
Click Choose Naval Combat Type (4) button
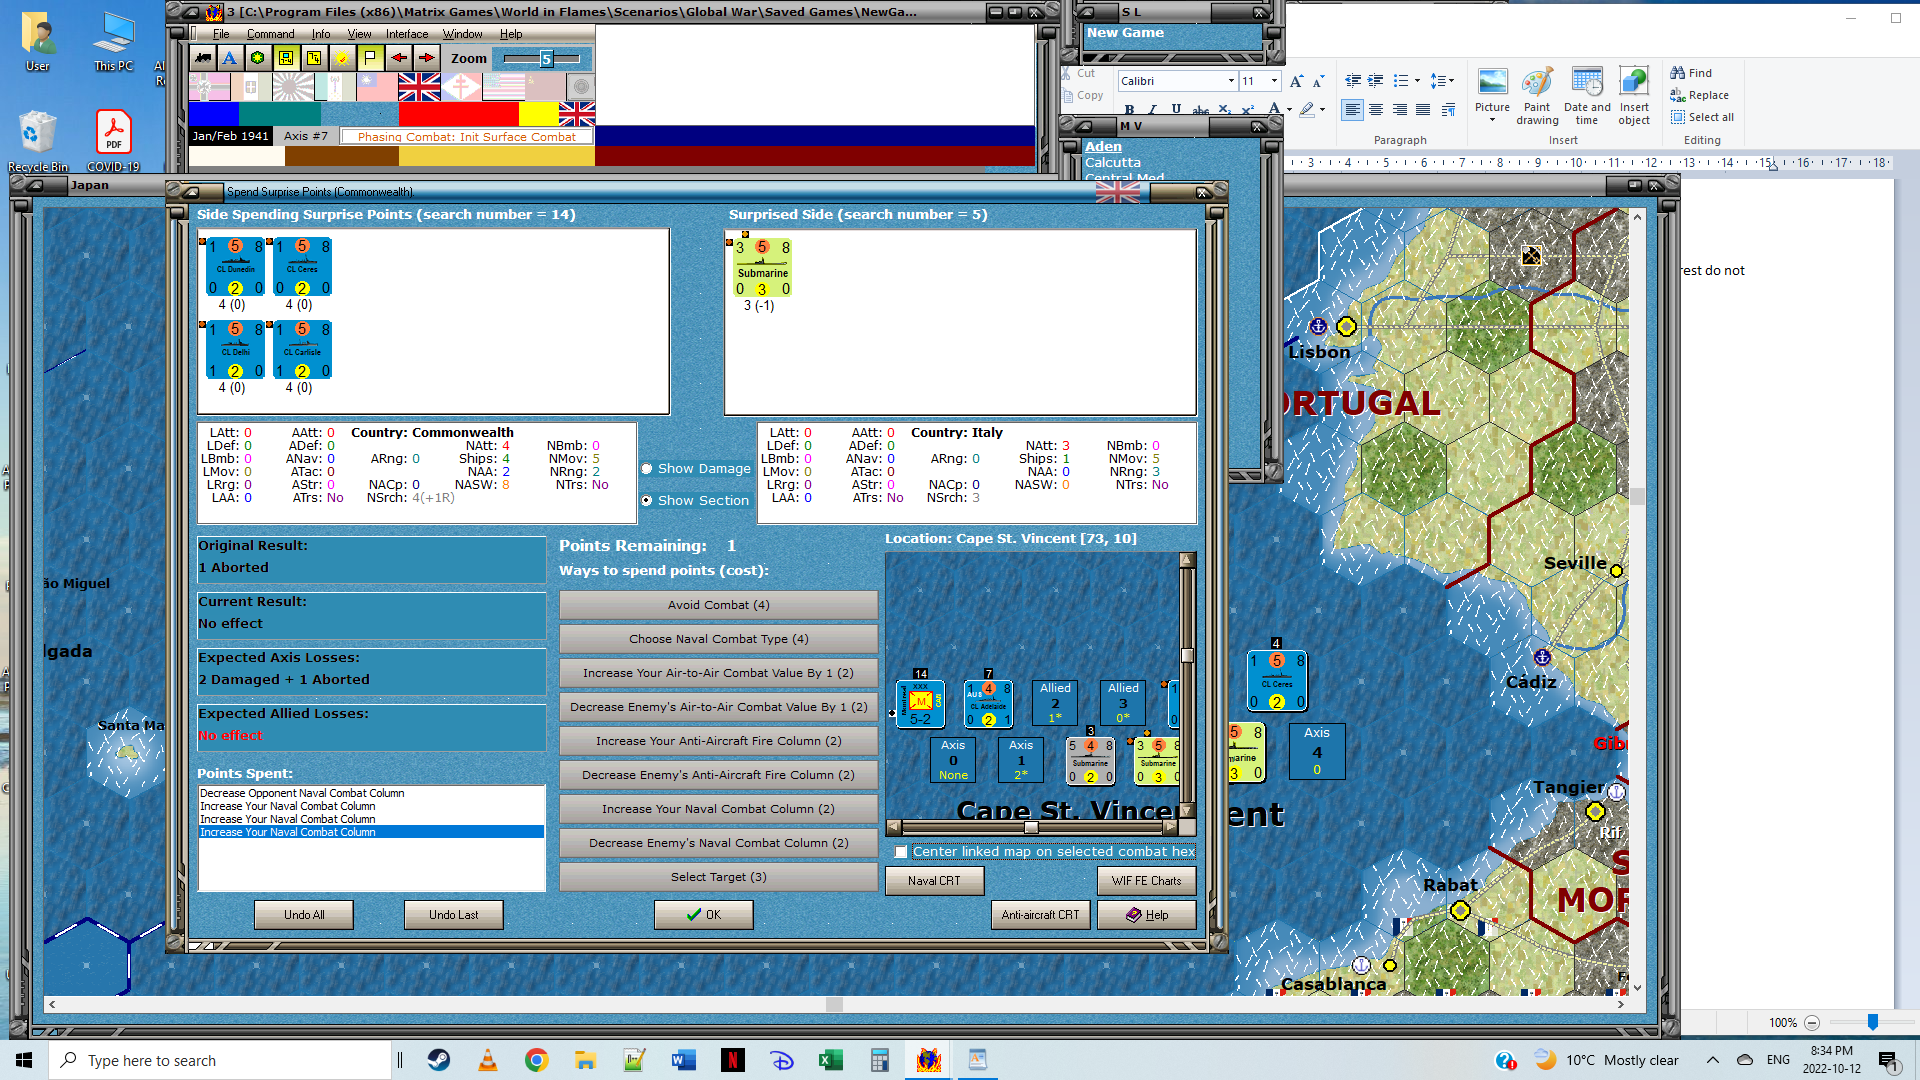718,639
